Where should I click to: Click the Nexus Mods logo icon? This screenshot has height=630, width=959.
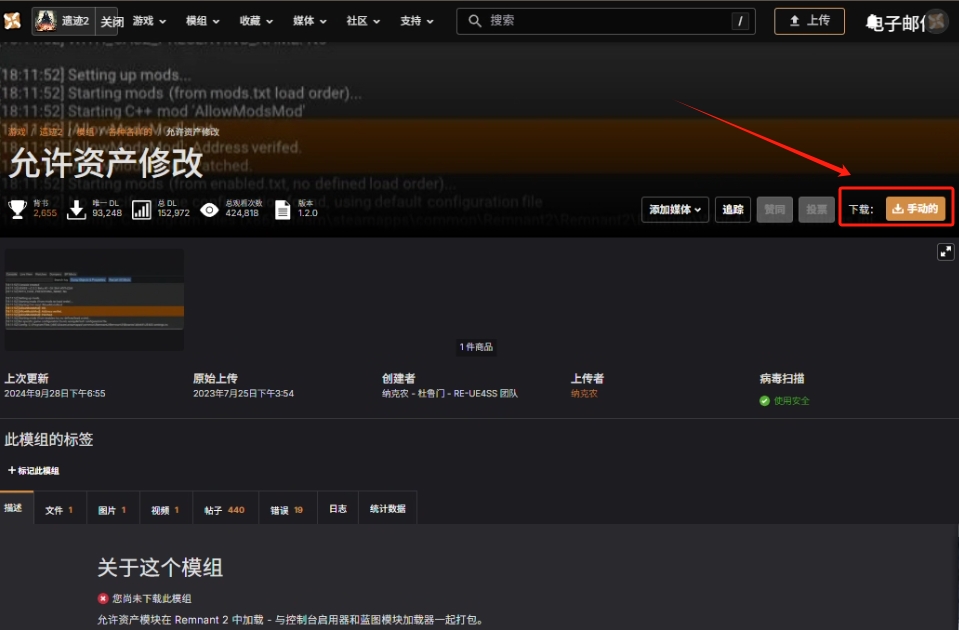pyautogui.click(x=12, y=21)
